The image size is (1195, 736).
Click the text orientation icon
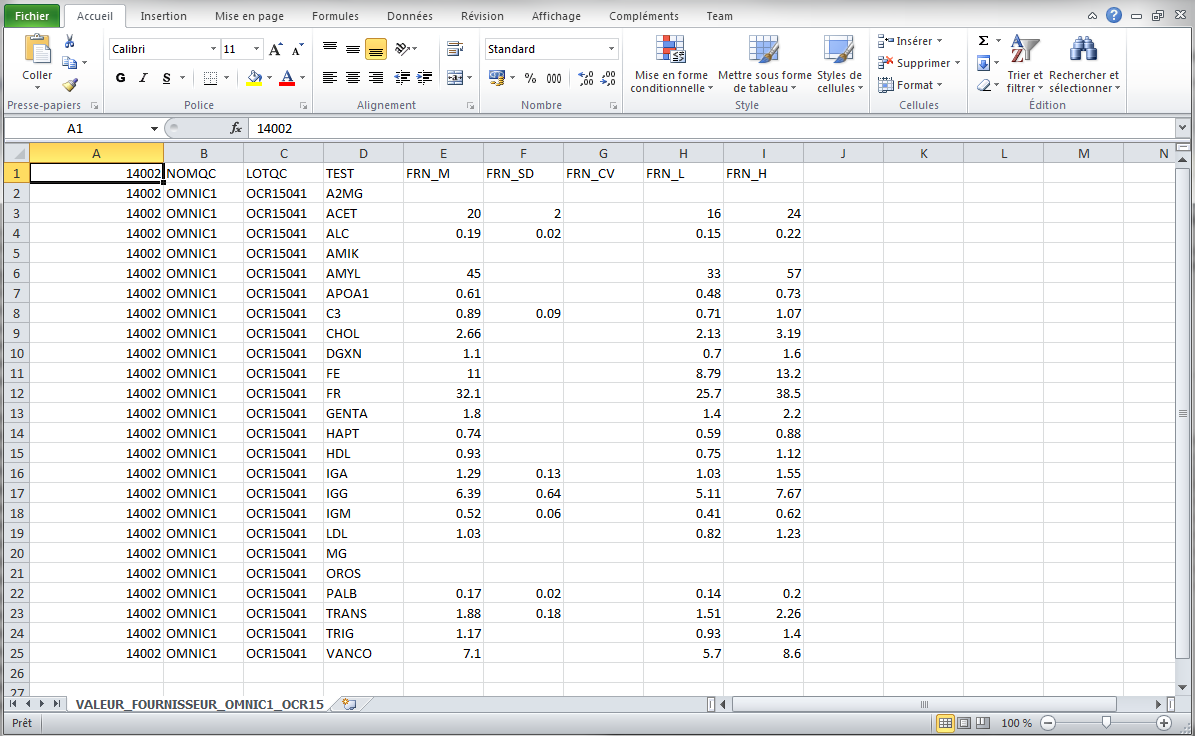(x=403, y=50)
